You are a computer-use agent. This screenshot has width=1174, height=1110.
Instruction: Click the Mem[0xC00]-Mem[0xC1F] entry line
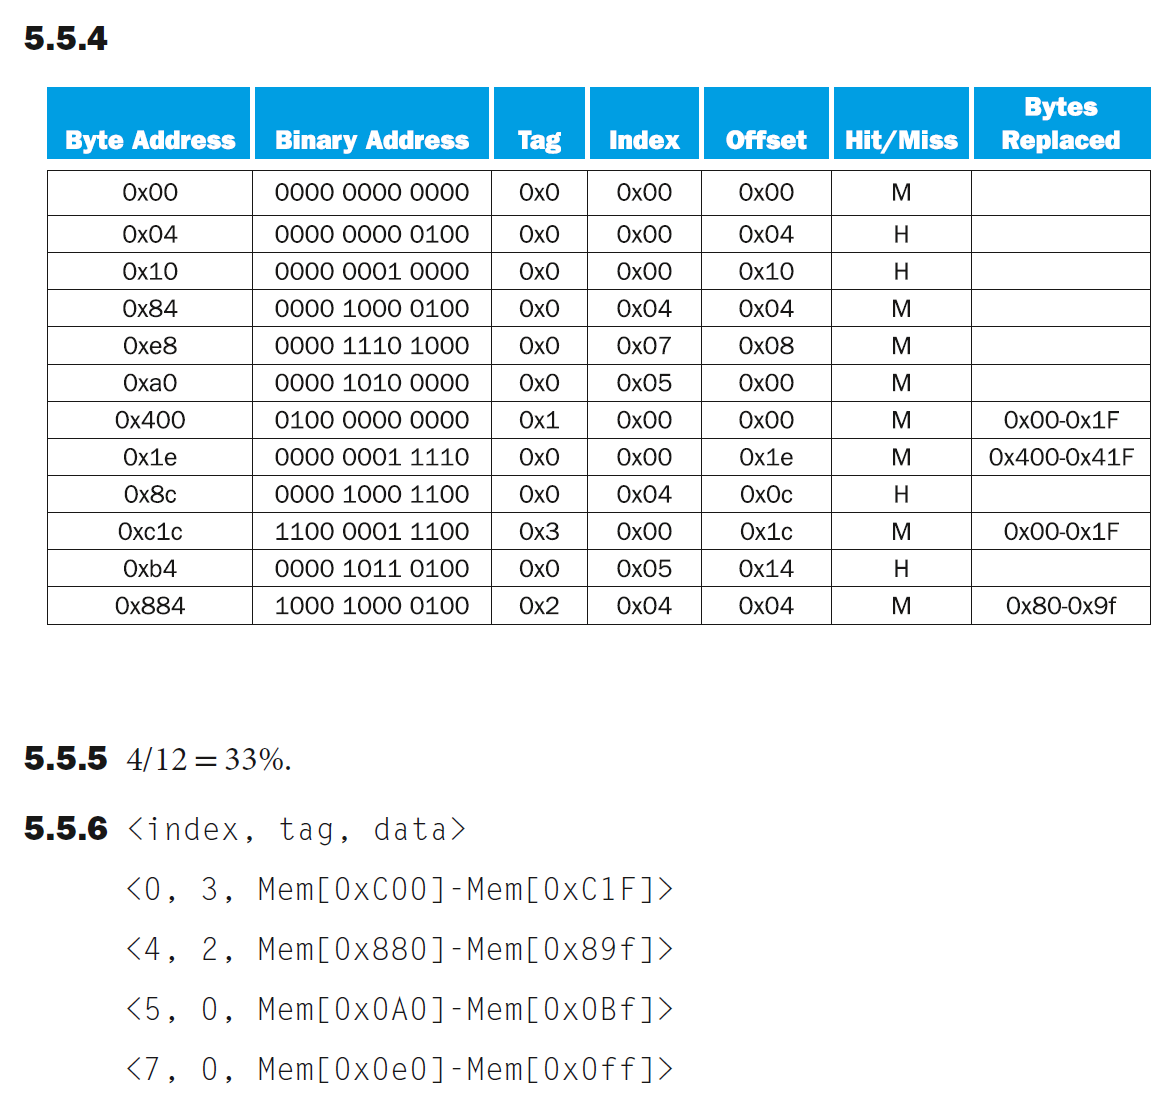point(399,889)
